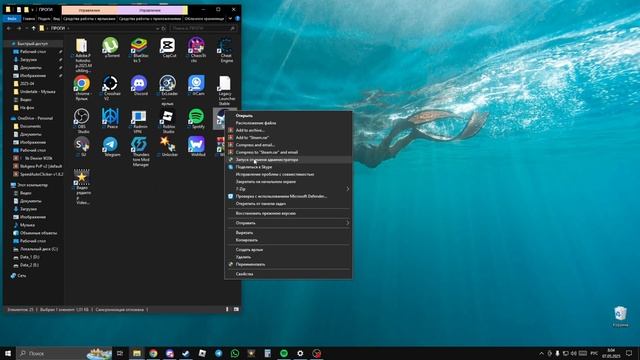Image resolution: width=640 pixels, height=360 pixels.
Task: Select the Telegram shortcut in the folder
Action: [x=111, y=147]
